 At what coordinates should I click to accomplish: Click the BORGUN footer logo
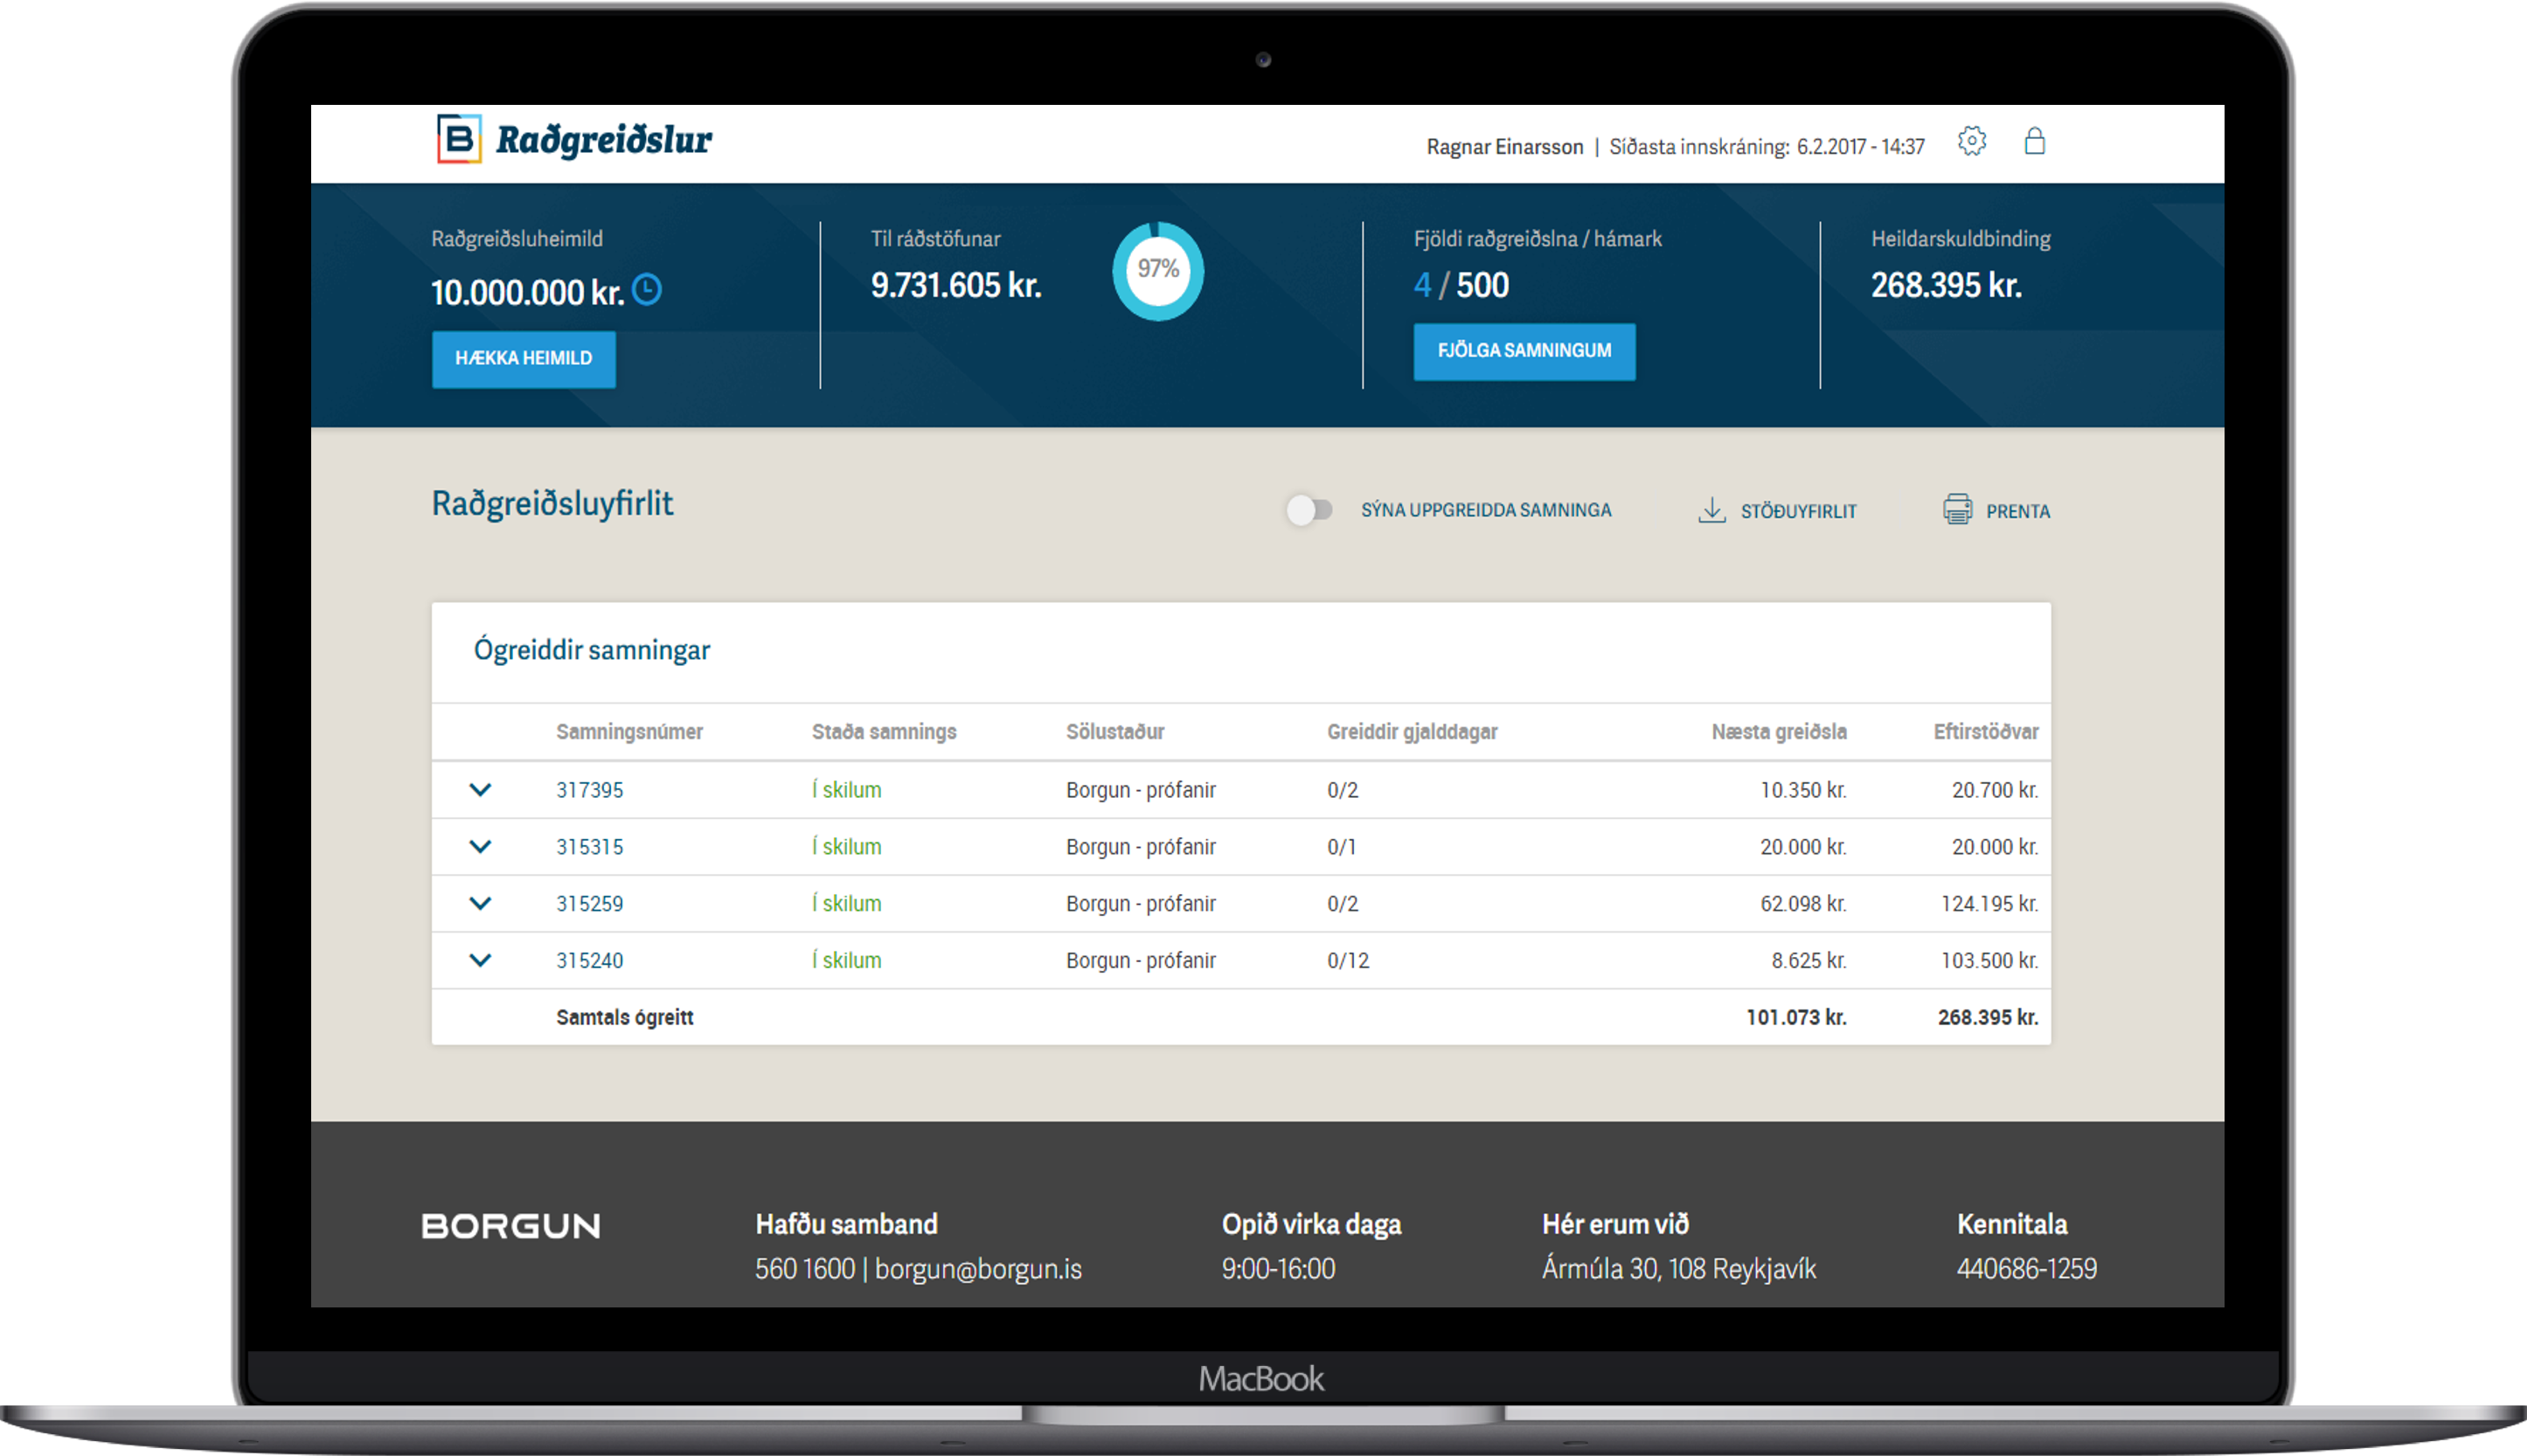[x=511, y=1226]
